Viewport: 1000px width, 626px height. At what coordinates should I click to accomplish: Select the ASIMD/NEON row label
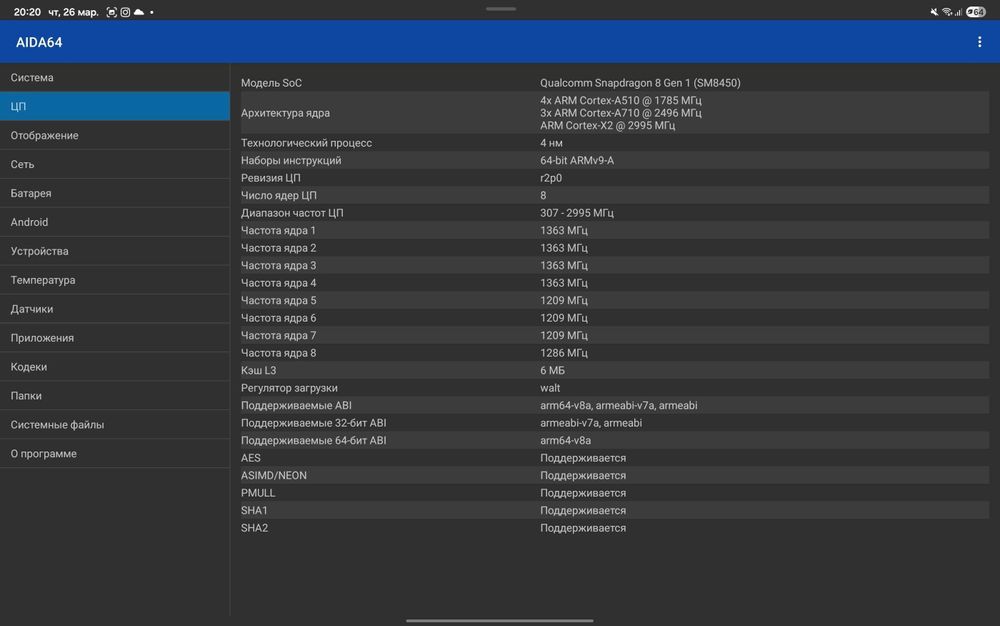coord(274,476)
